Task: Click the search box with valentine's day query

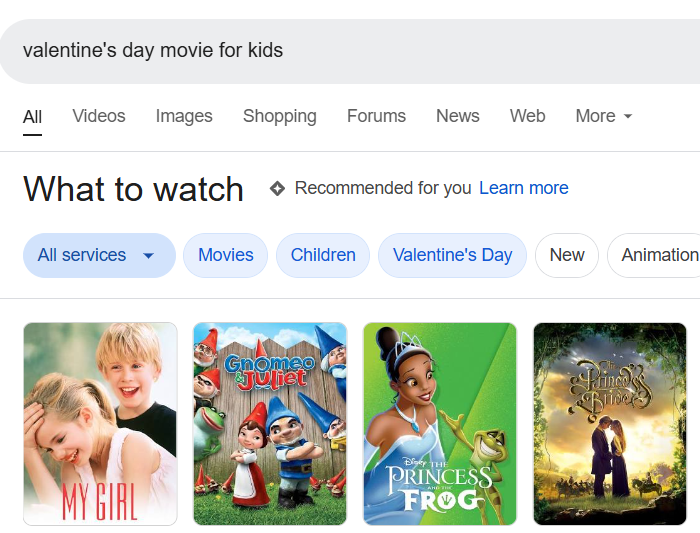Action: pos(350,50)
